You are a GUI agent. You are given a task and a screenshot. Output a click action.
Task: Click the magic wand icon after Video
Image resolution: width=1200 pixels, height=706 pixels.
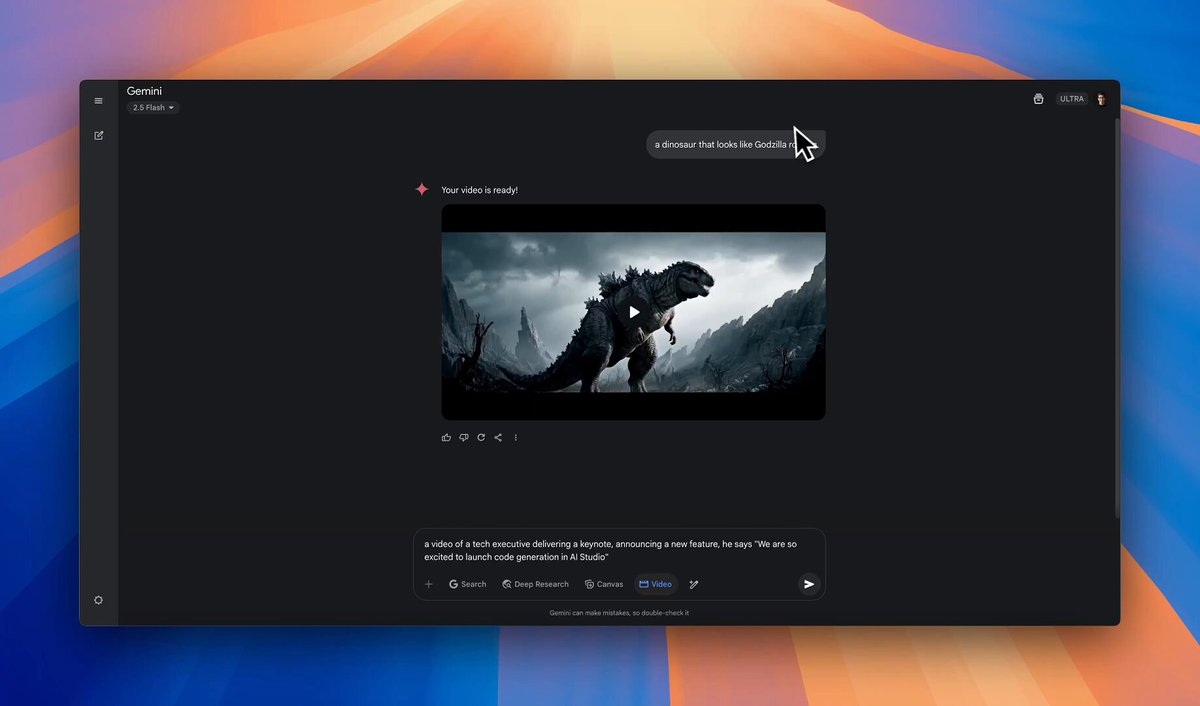[x=694, y=584]
